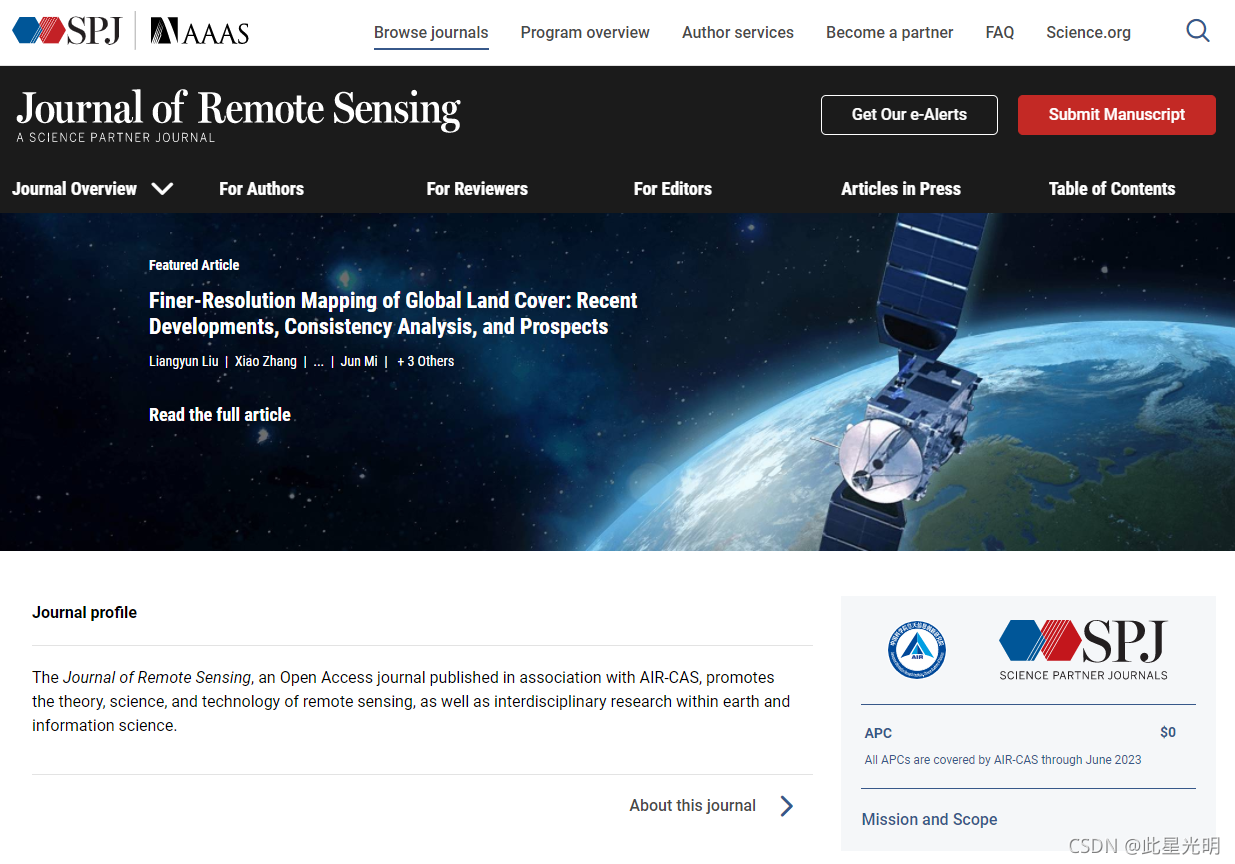Open For Reviewers section

(477, 188)
